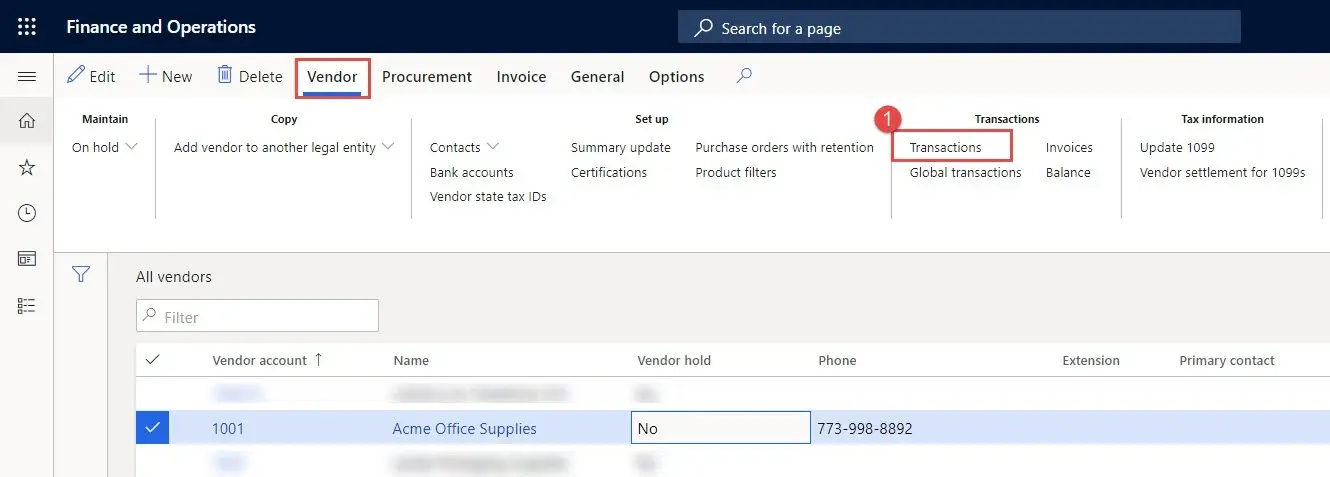Open the app launcher waffle icon

click(x=27, y=27)
